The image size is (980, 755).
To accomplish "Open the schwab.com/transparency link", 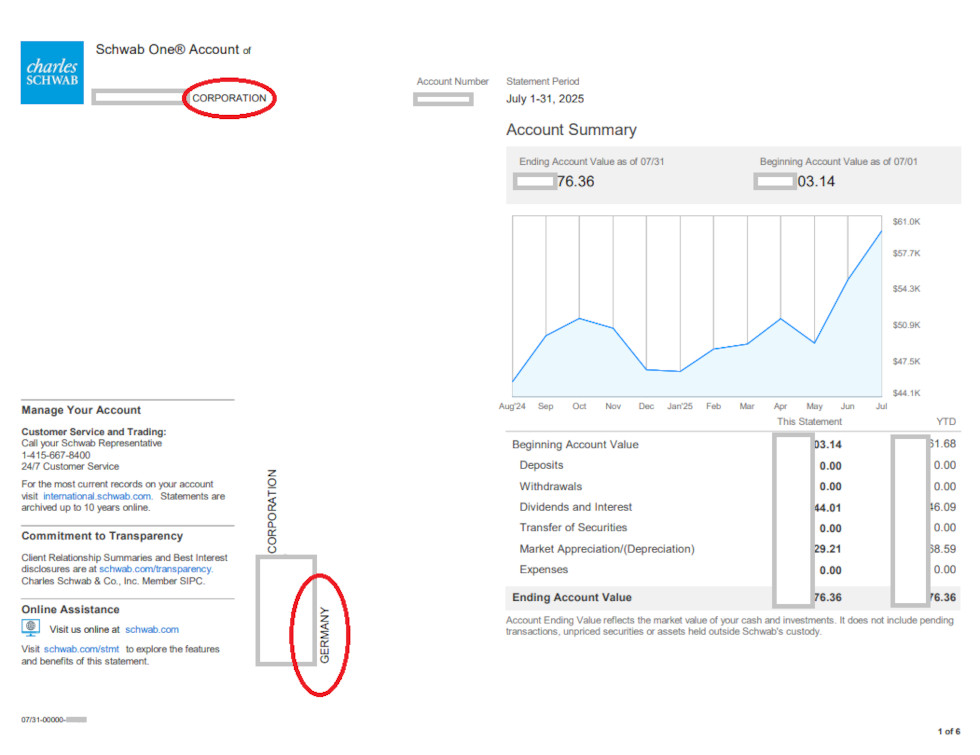I will pos(156,569).
